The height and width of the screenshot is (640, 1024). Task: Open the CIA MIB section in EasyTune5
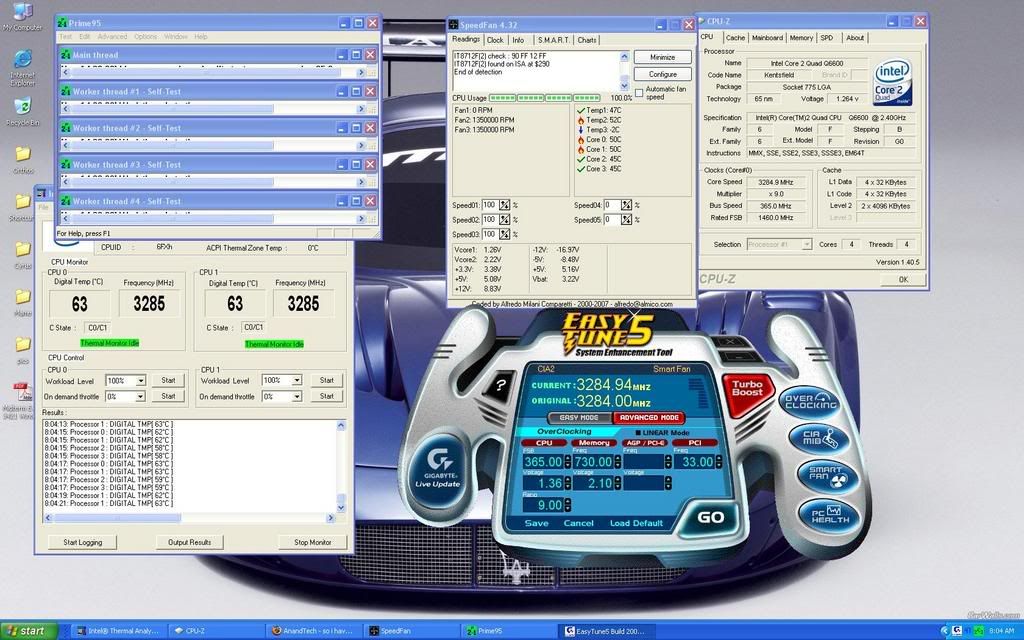point(820,438)
